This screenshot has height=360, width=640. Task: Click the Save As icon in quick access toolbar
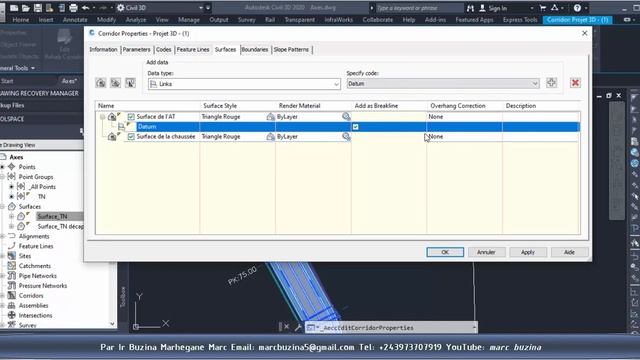click(49, 8)
